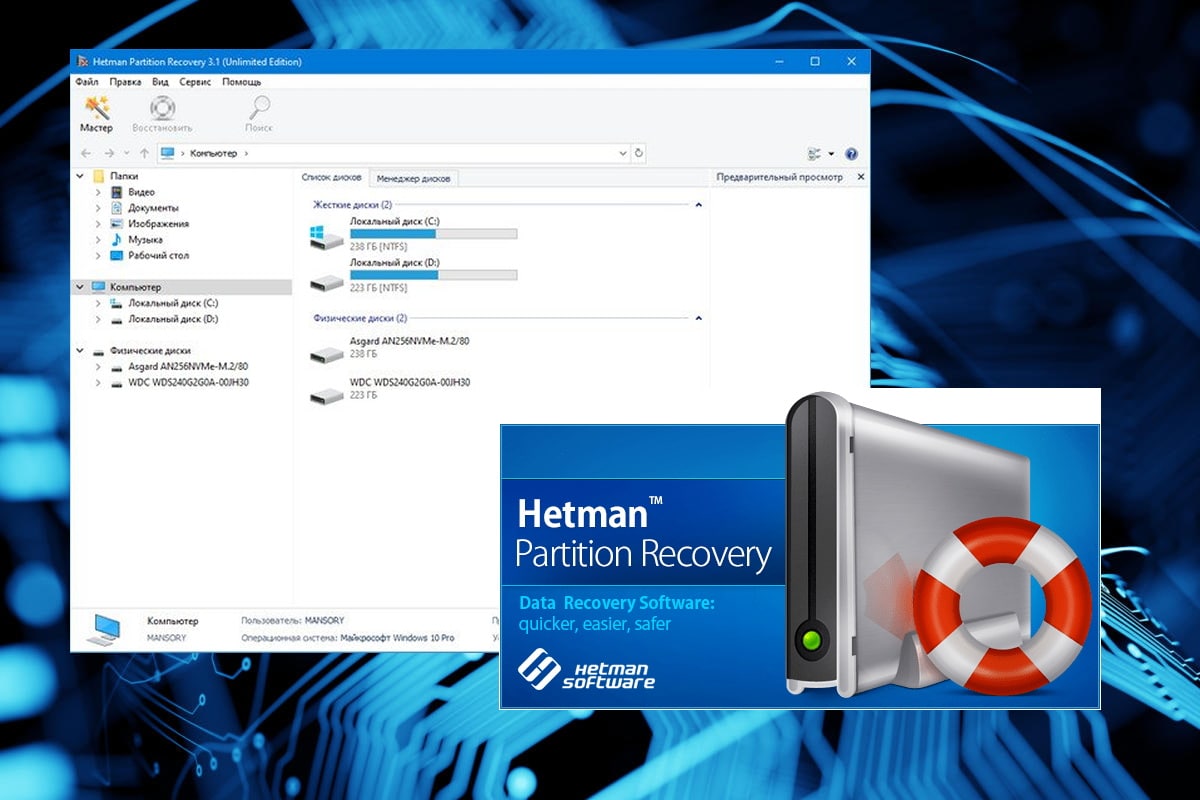Select the Видео folder icon in the tree
The image size is (1200, 800).
(117, 192)
